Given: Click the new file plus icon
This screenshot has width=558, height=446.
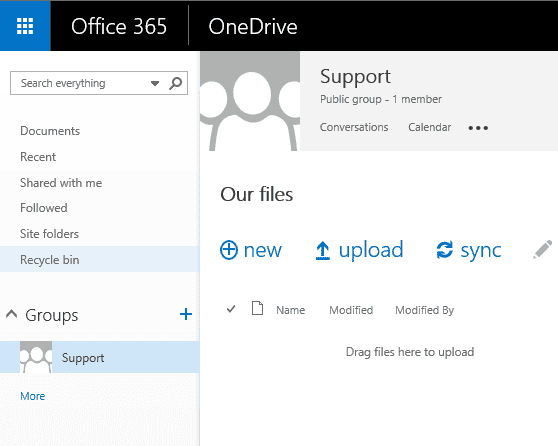Looking at the screenshot, I should point(228,250).
